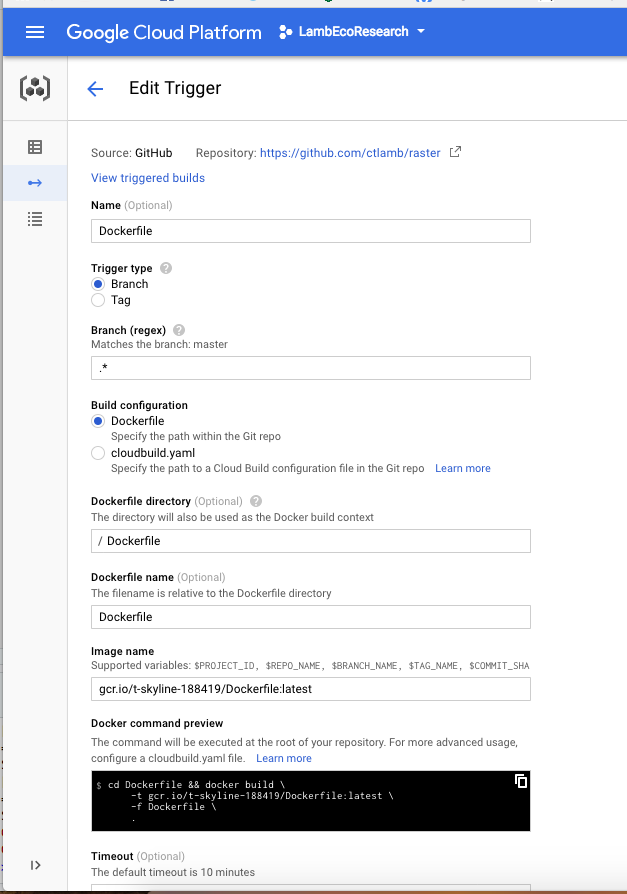
Task: Click into the Name input field
Action: [x=311, y=231]
